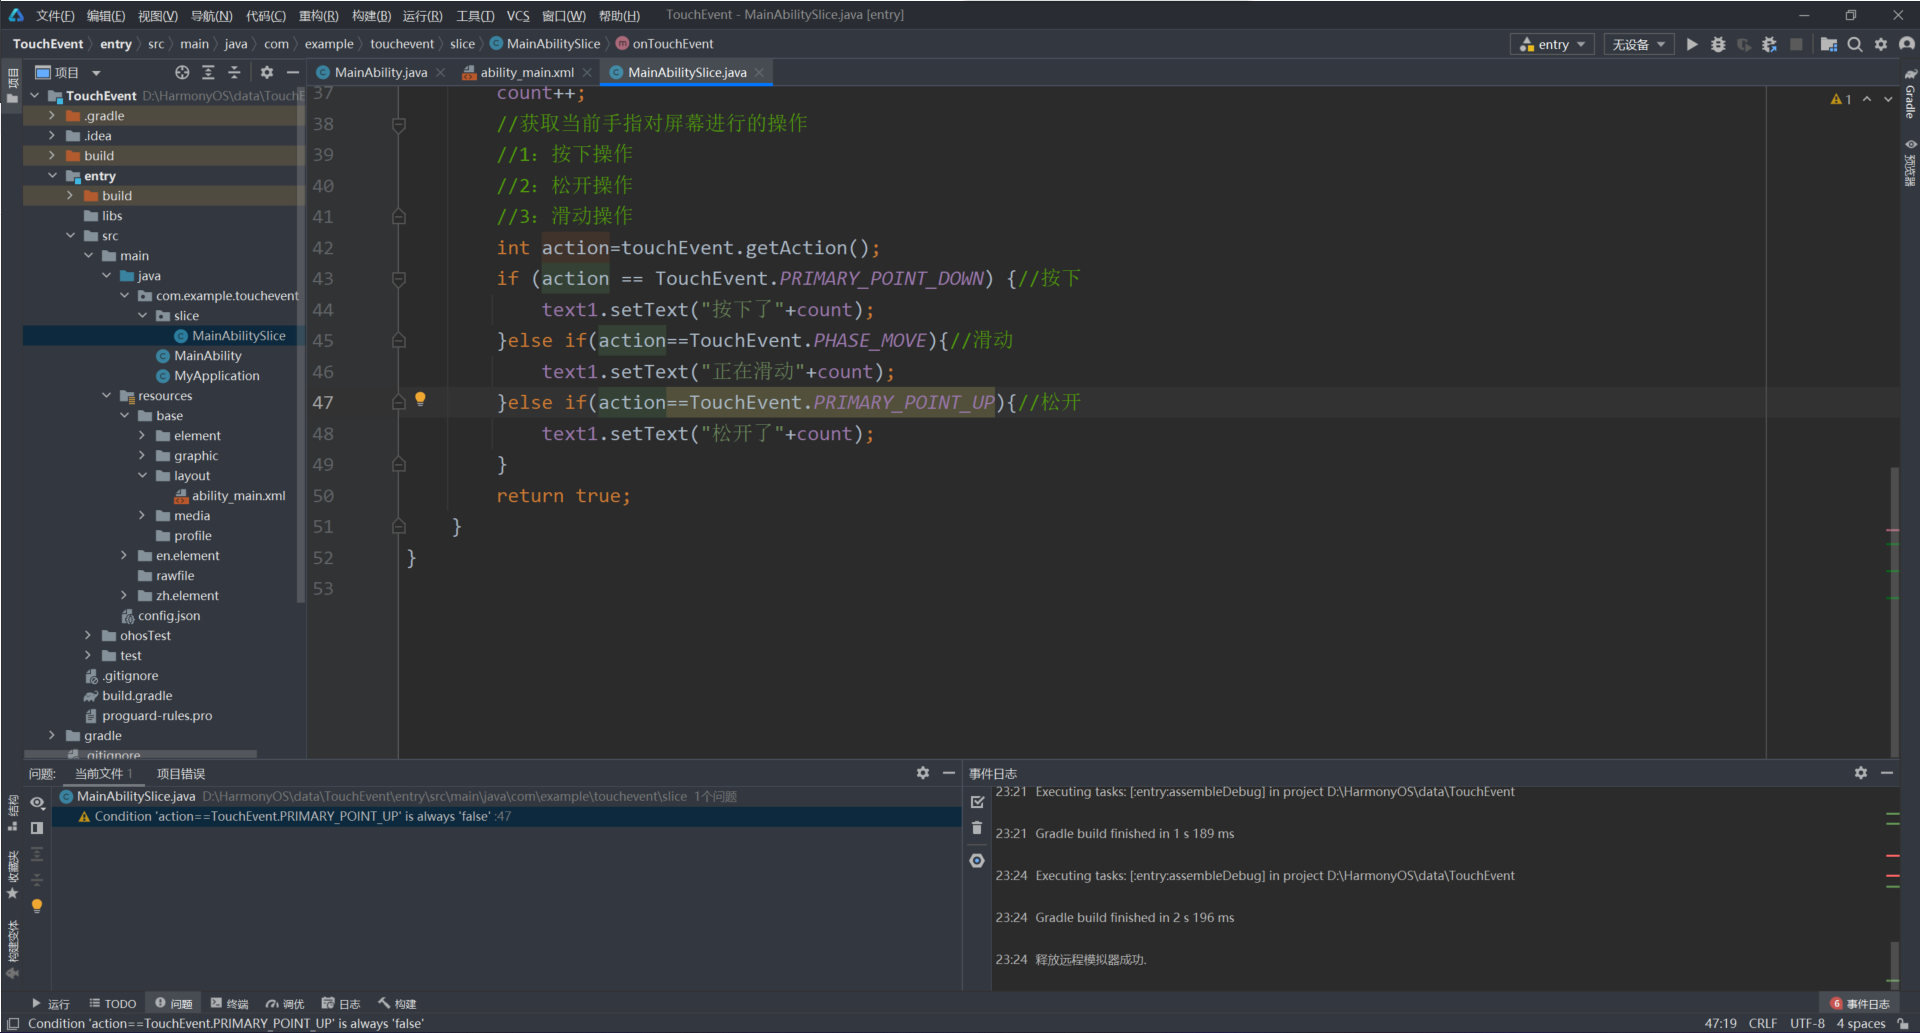This screenshot has height=1033, width=1920.
Task: Open IDE settings gear in toolbar
Action: [1881, 44]
